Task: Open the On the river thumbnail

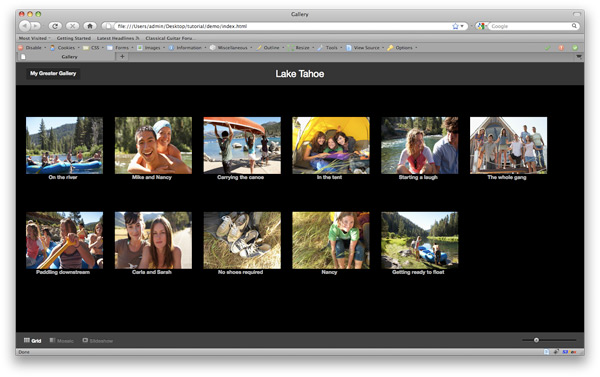Action: 64,145
